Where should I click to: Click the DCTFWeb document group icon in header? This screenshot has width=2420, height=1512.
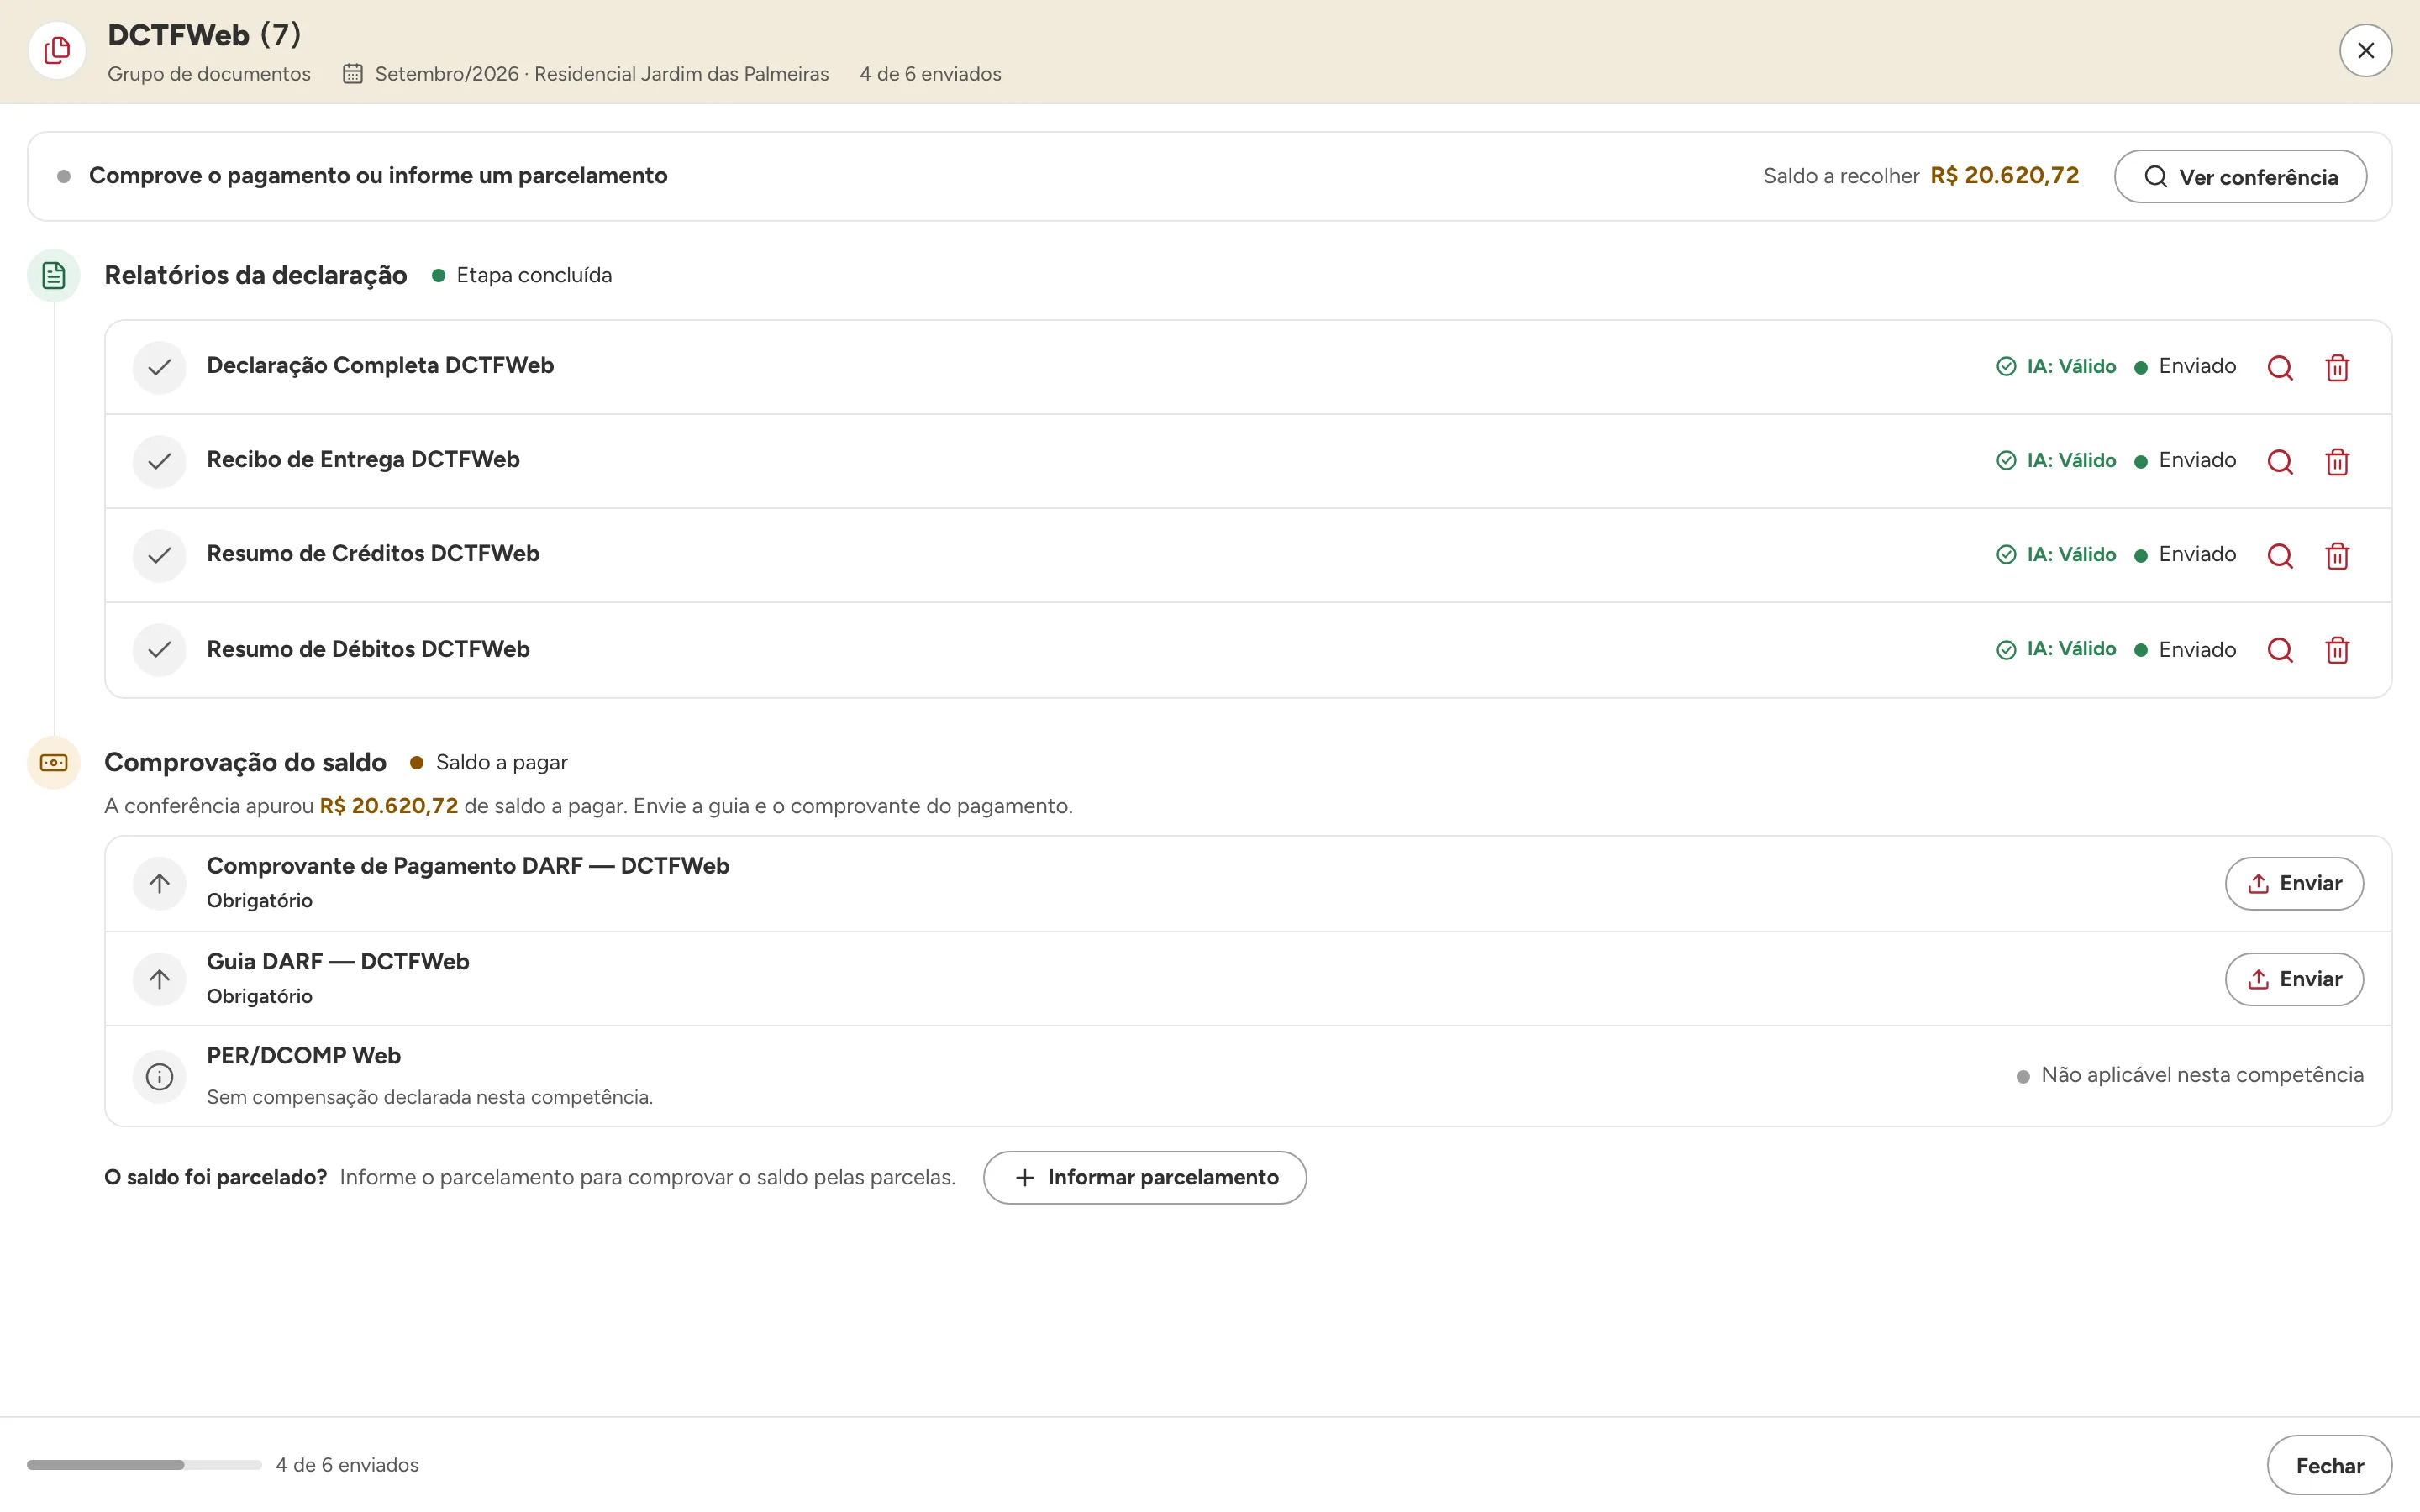click(57, 50)
